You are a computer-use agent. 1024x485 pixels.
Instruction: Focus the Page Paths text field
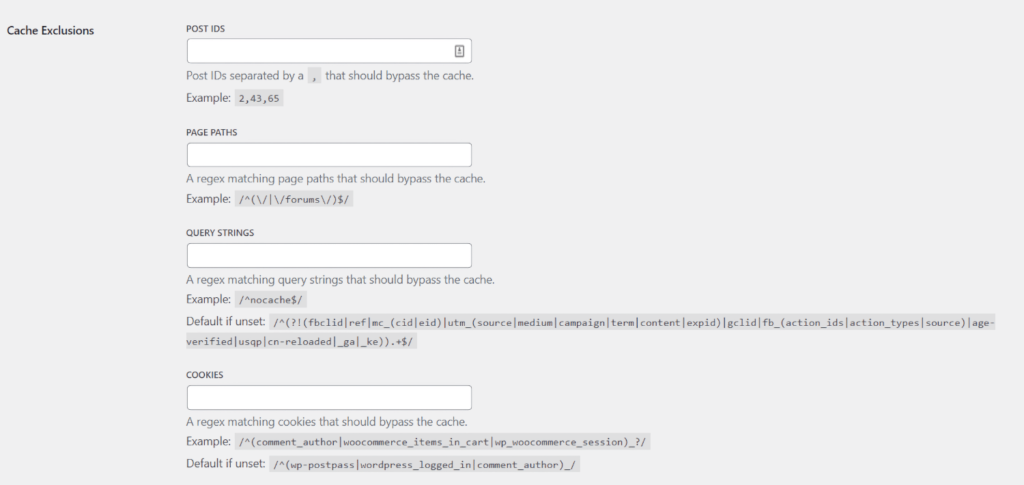[x=328, y=155]
